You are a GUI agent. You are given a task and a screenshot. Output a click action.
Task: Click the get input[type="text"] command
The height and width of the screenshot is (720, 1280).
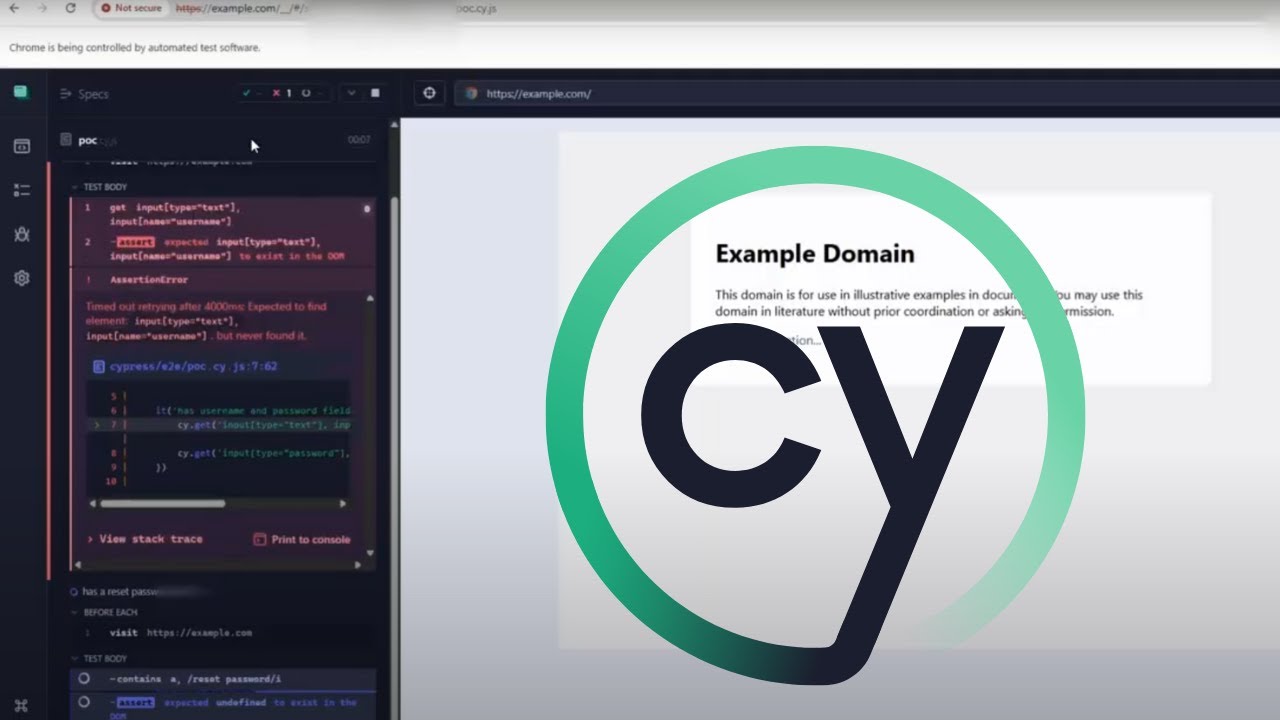[222, 214]
